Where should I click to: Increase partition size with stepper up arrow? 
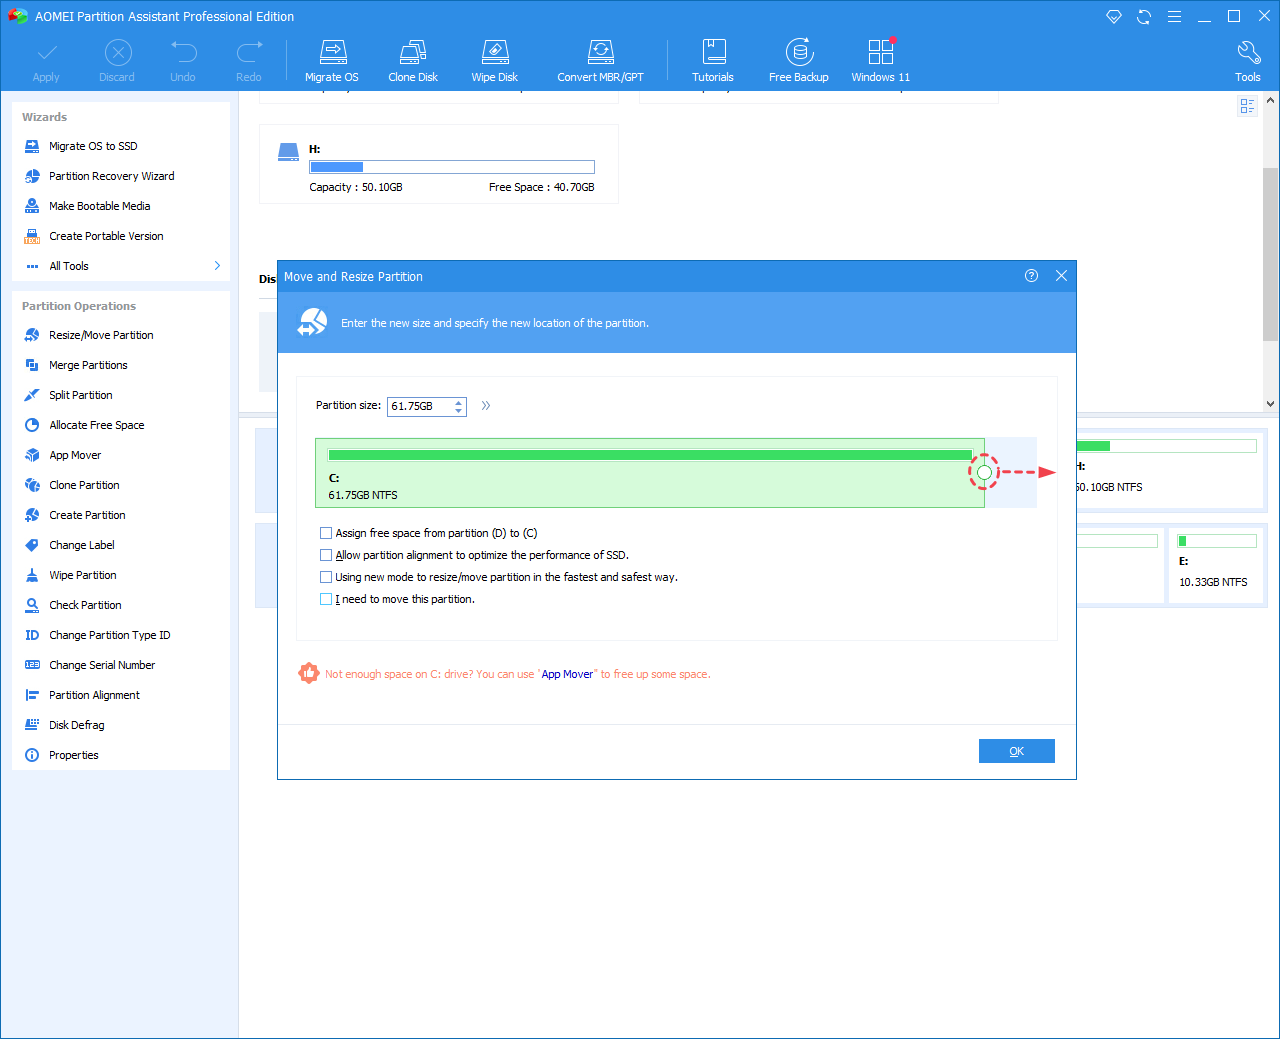click(459, 402)
